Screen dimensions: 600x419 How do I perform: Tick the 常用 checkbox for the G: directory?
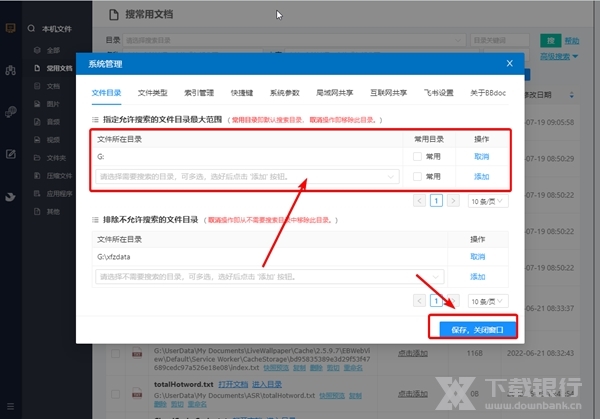click(417, 157)
